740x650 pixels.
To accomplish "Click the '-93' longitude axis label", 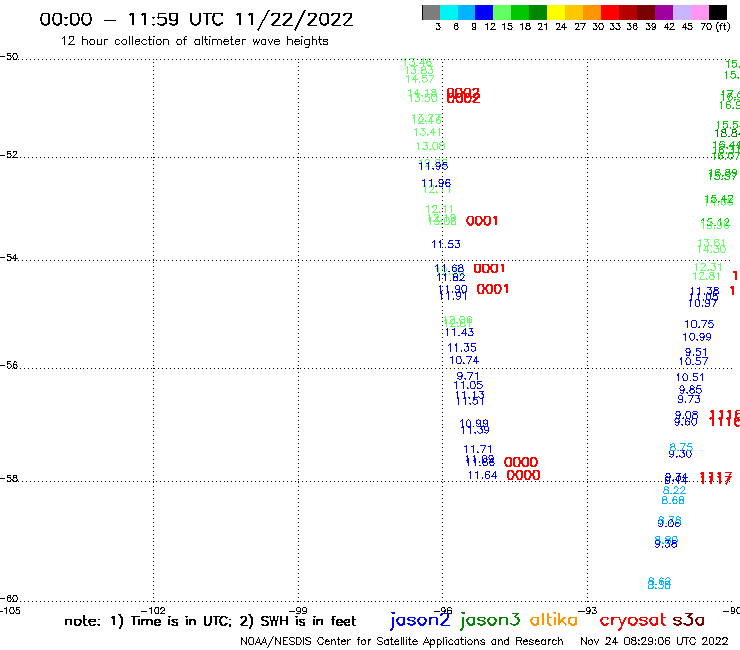I will [588, 610].
